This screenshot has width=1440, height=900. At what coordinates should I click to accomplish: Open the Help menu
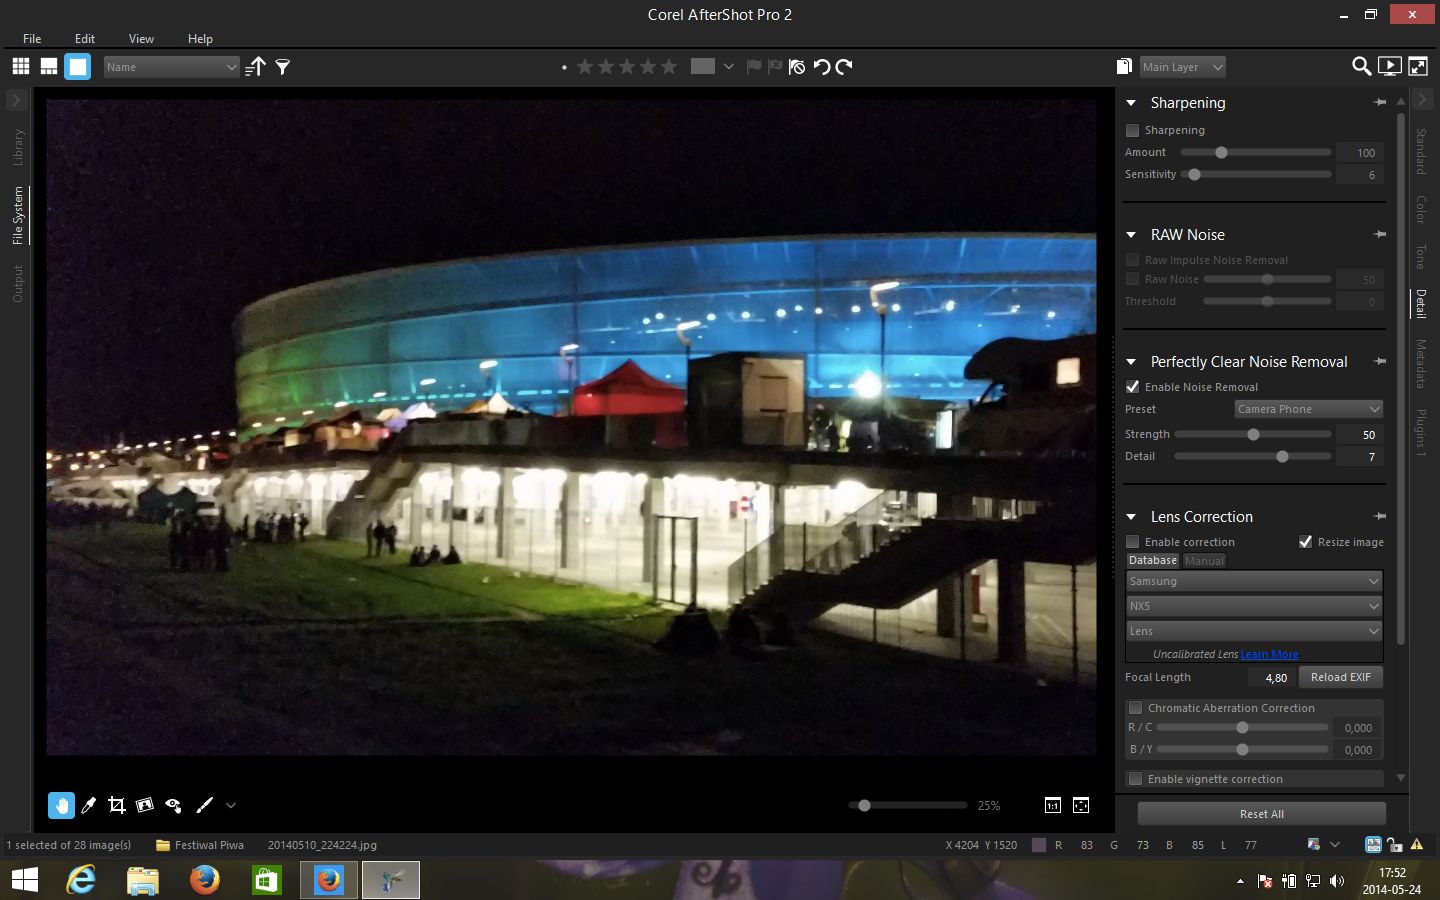coord(200,38)
